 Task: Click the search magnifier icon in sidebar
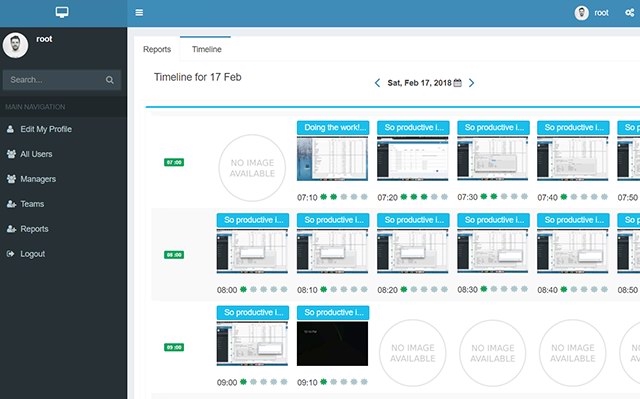point(109,80)
